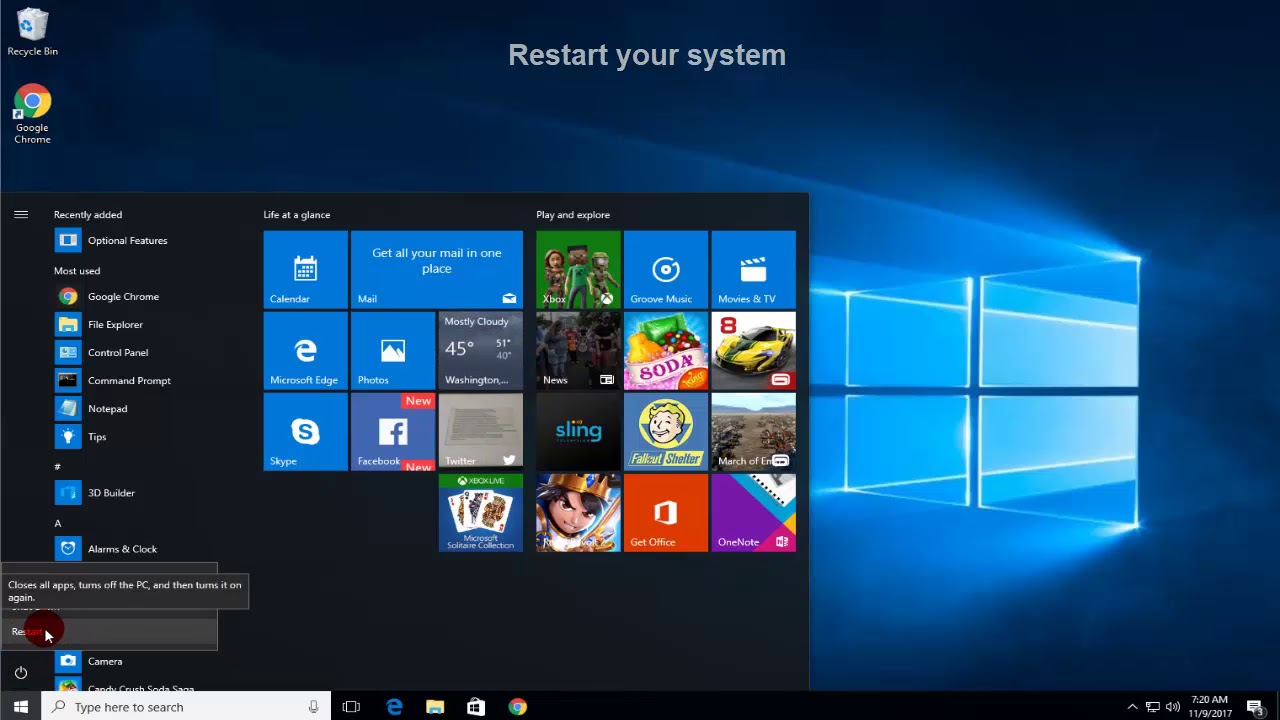Launch Microsoft Solitaire Collection tile
1280x720 pixels.
point(480,513)
